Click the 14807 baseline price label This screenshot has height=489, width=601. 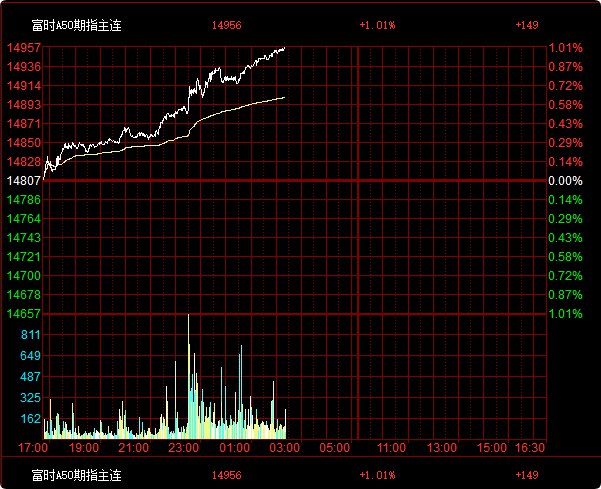tap(24, 181)
